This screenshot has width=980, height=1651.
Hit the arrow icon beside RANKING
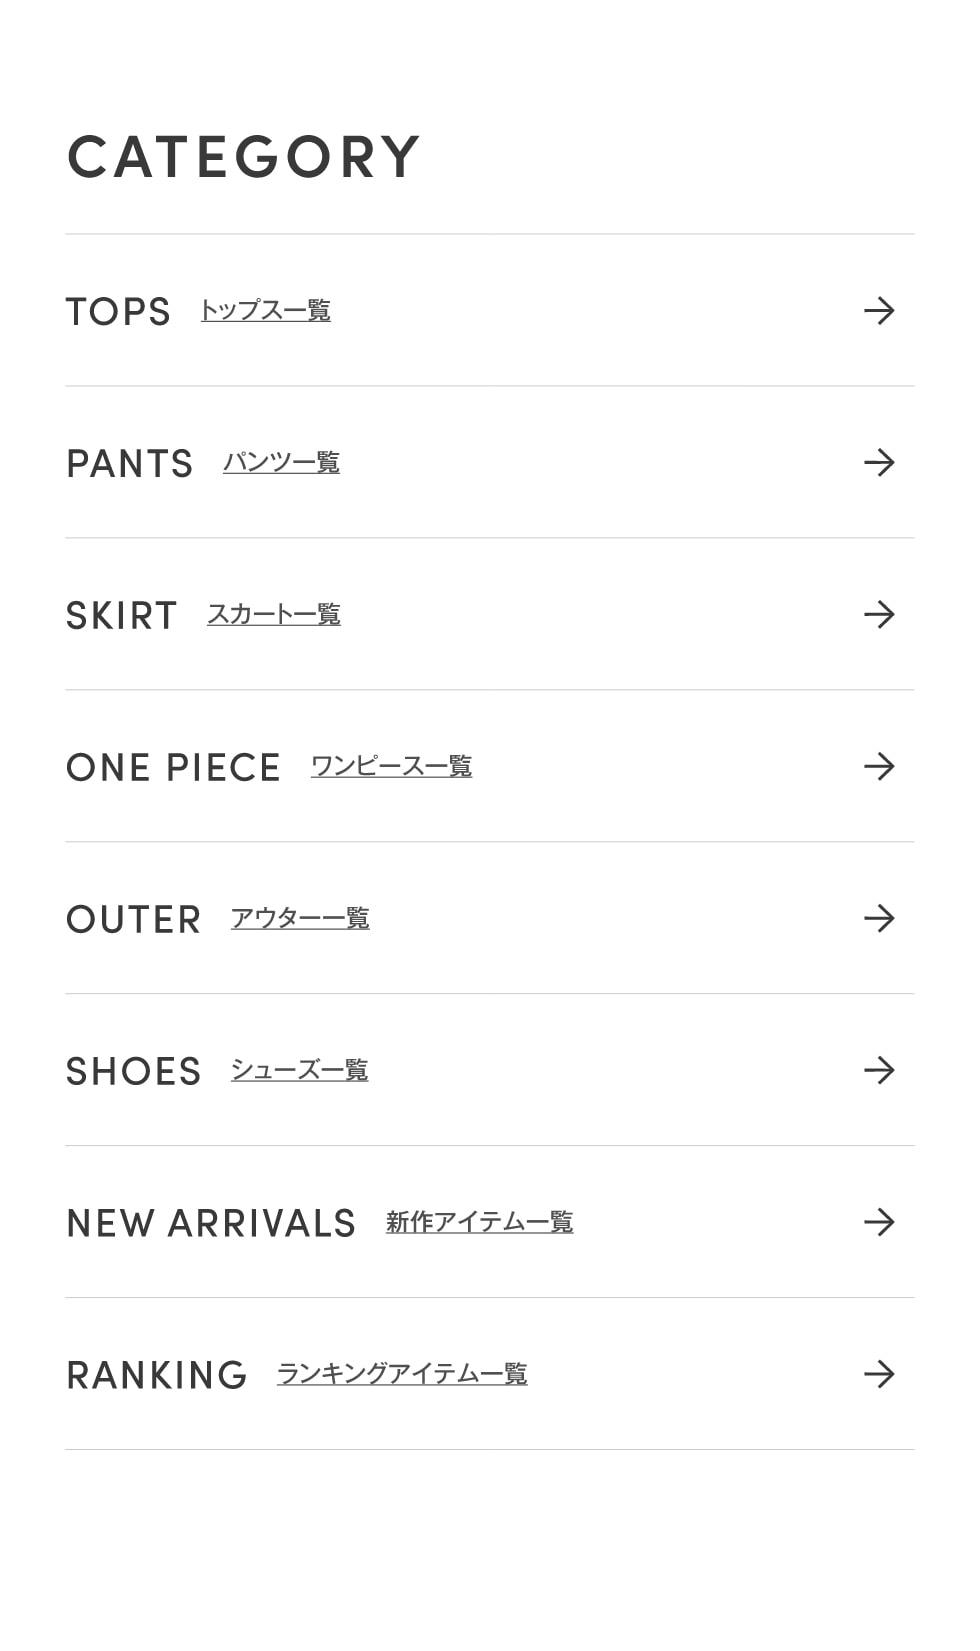point(879,1374)
